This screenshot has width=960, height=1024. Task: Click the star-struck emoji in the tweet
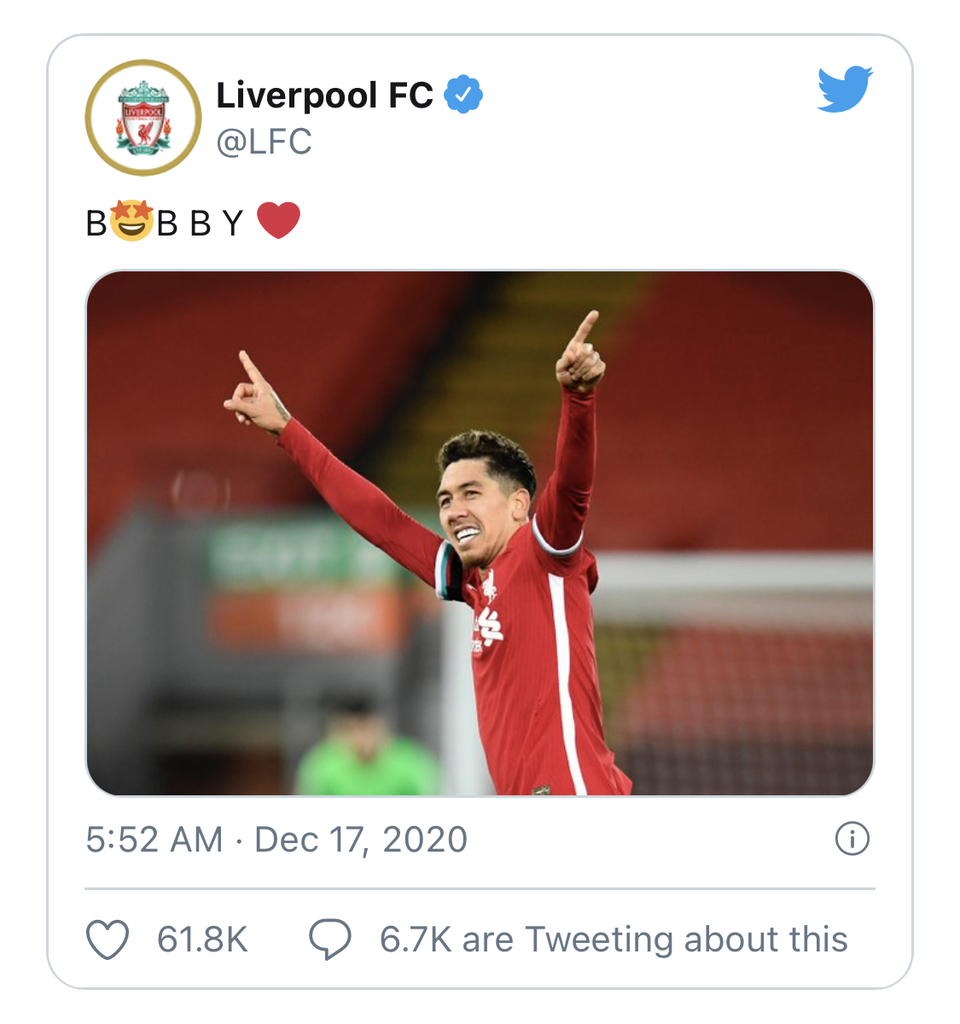click(131, 221)
